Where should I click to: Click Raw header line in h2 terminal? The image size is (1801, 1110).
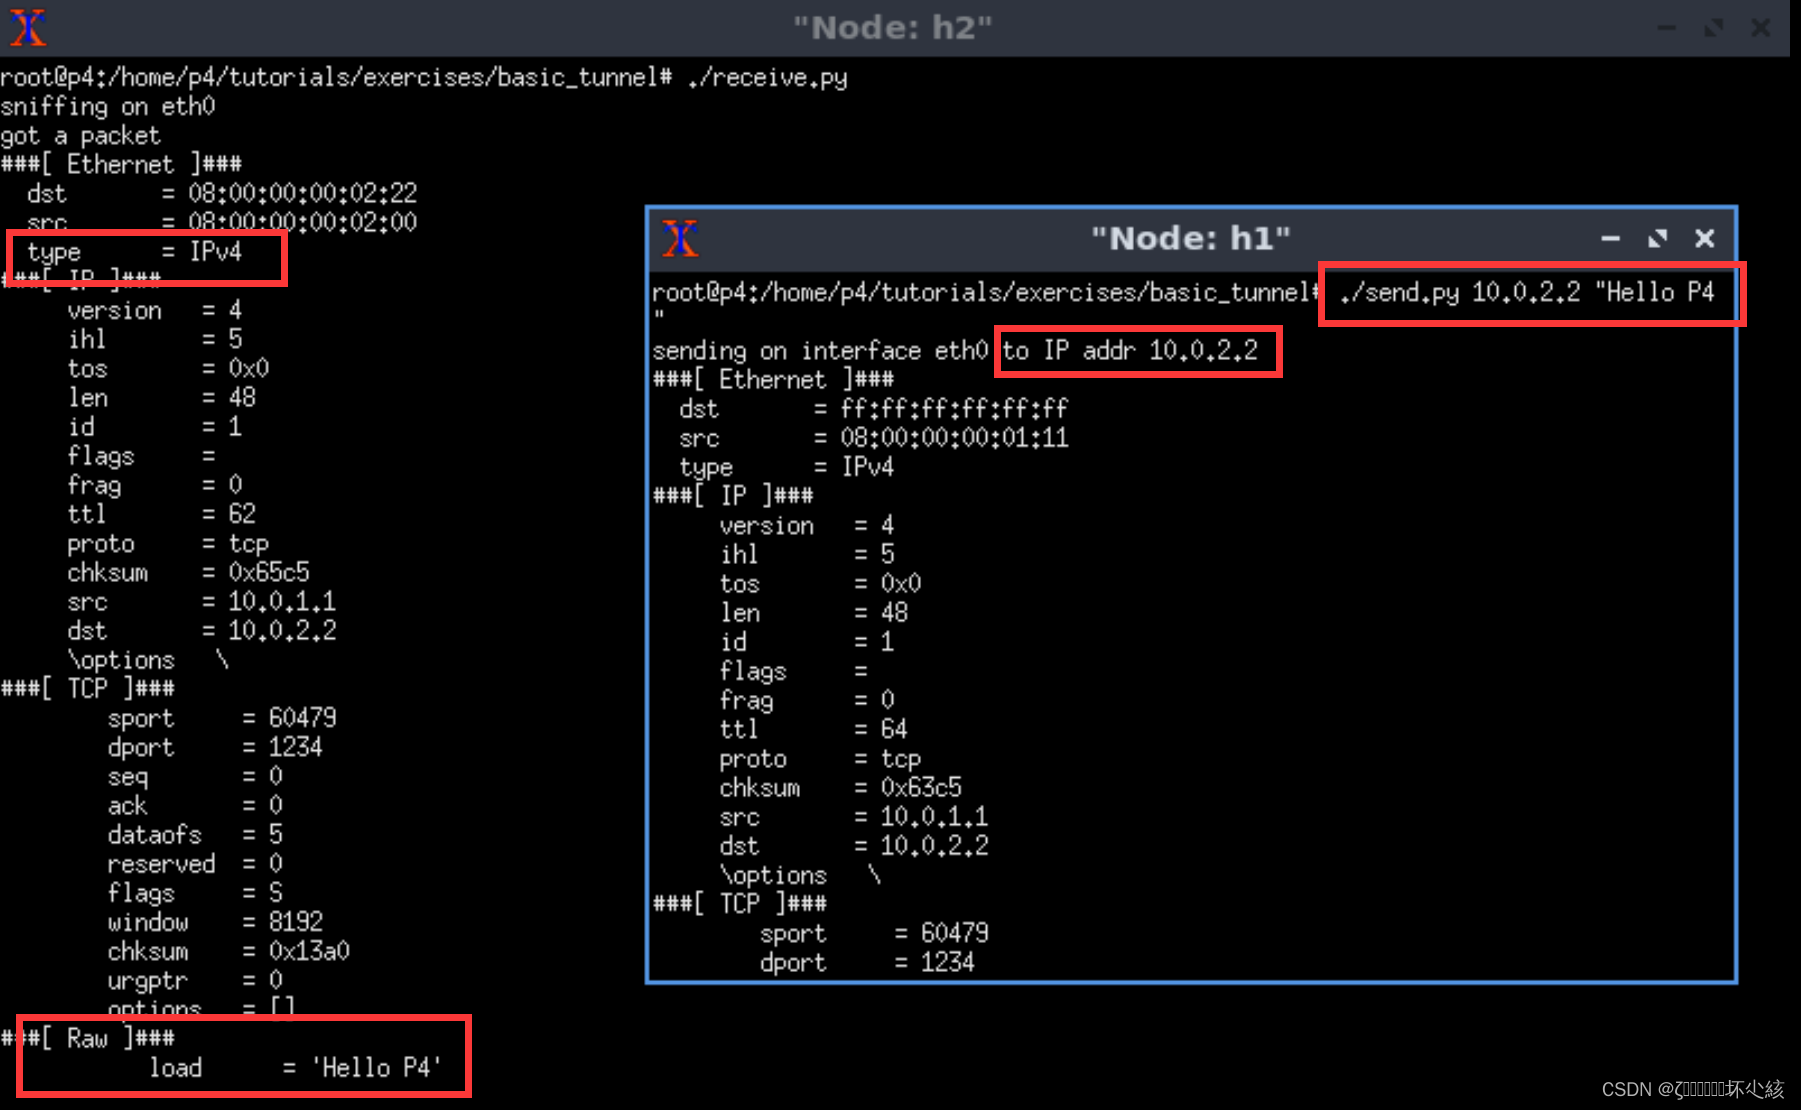[x=88, y=1039]
